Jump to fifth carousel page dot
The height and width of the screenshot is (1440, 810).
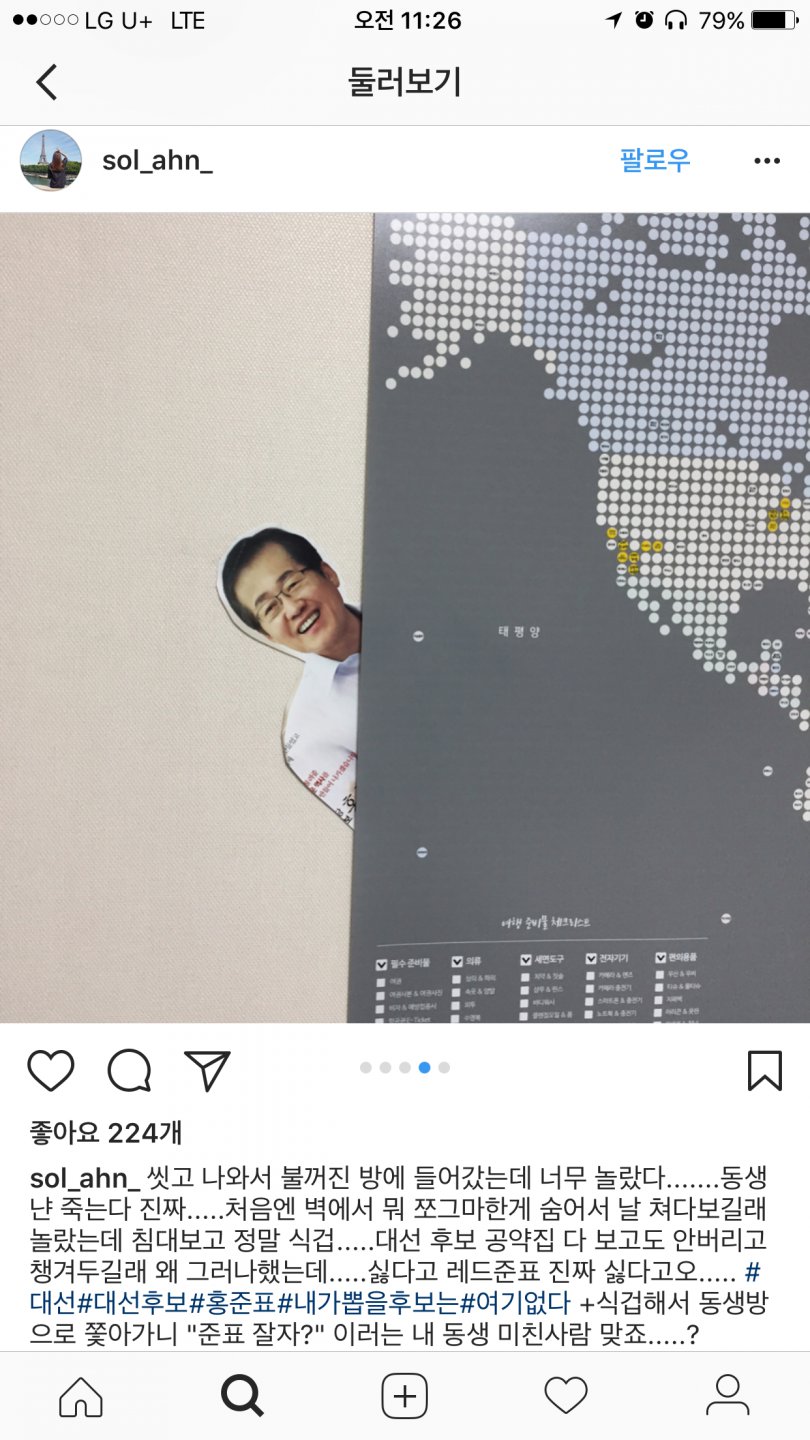(x=444, y=1068)
